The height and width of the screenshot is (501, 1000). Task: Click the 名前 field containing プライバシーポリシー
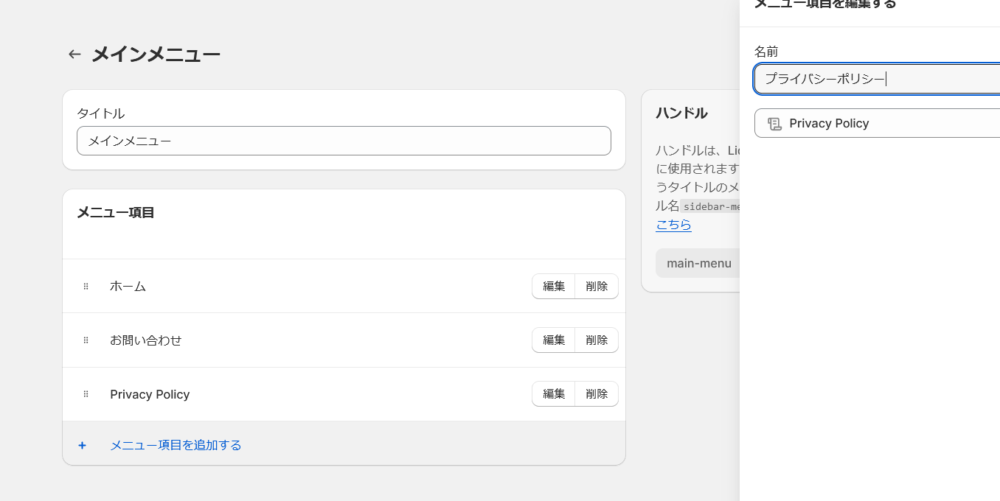point(876,79)
